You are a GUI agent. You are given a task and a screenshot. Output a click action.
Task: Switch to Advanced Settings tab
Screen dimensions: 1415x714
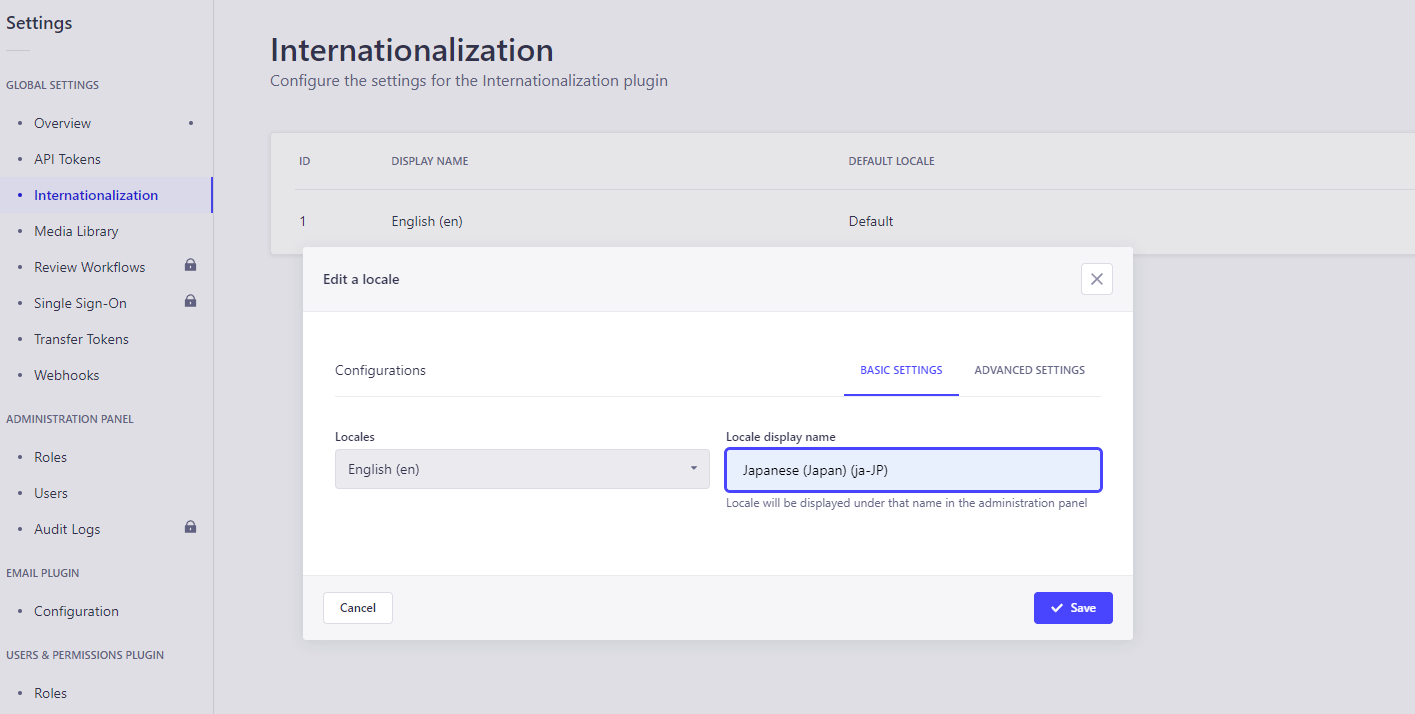click(1029, 370)
